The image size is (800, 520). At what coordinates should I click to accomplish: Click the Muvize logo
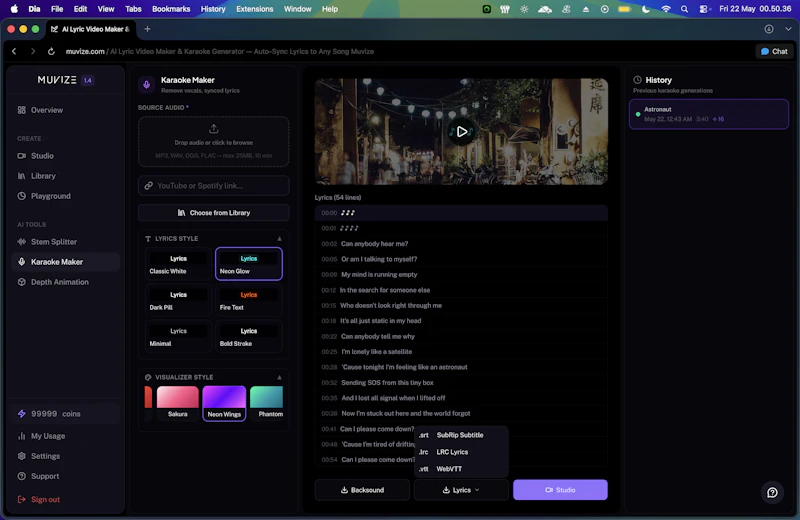point(57,80)
